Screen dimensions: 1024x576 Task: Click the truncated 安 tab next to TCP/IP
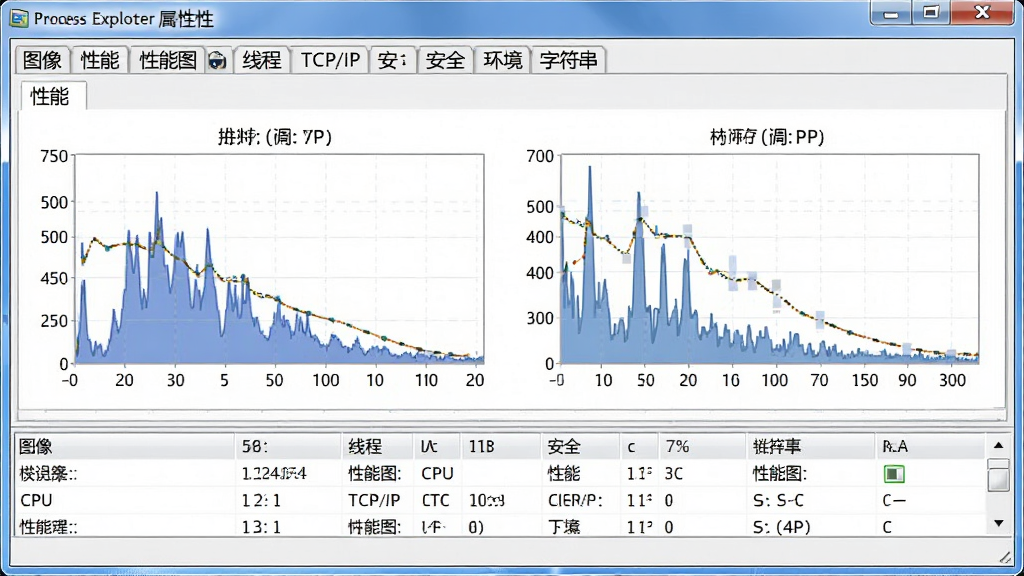click(x=392, y=60)
